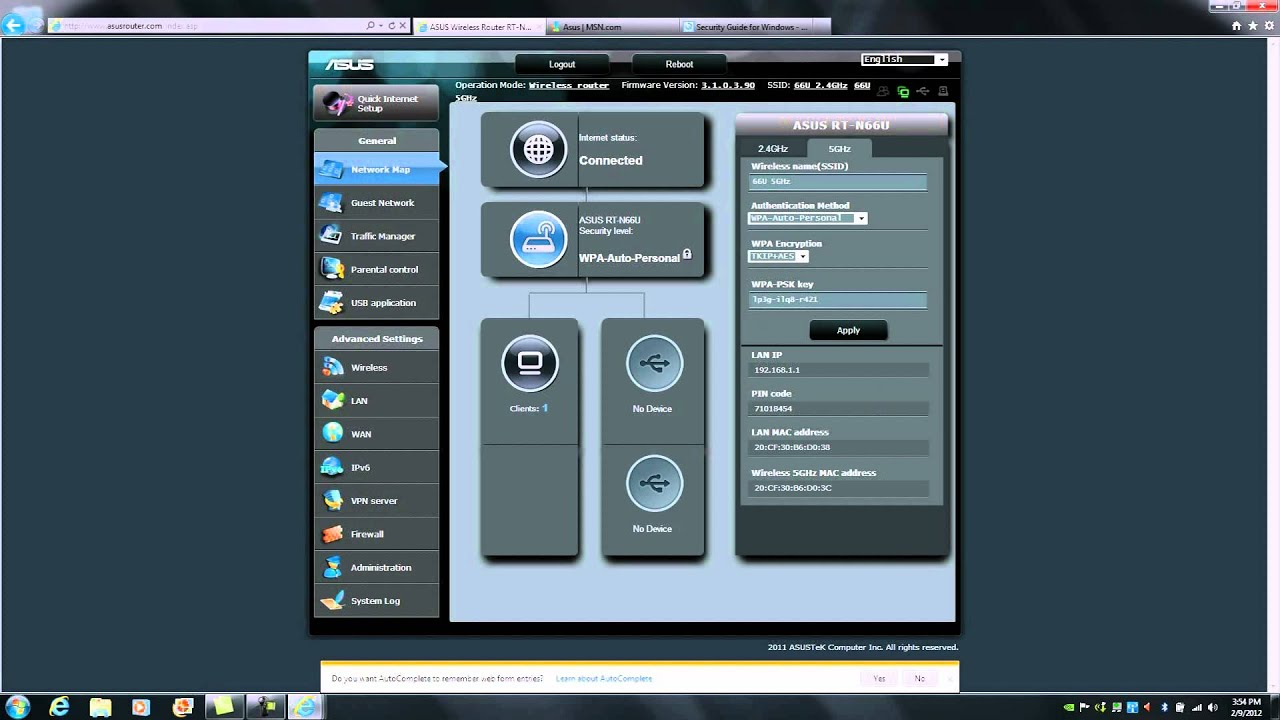The width and height of the screenshot is (1280, 720).
Task: Switch to the 2.4GHz tab
Action: pyautogui.click(x=773, y=148)
